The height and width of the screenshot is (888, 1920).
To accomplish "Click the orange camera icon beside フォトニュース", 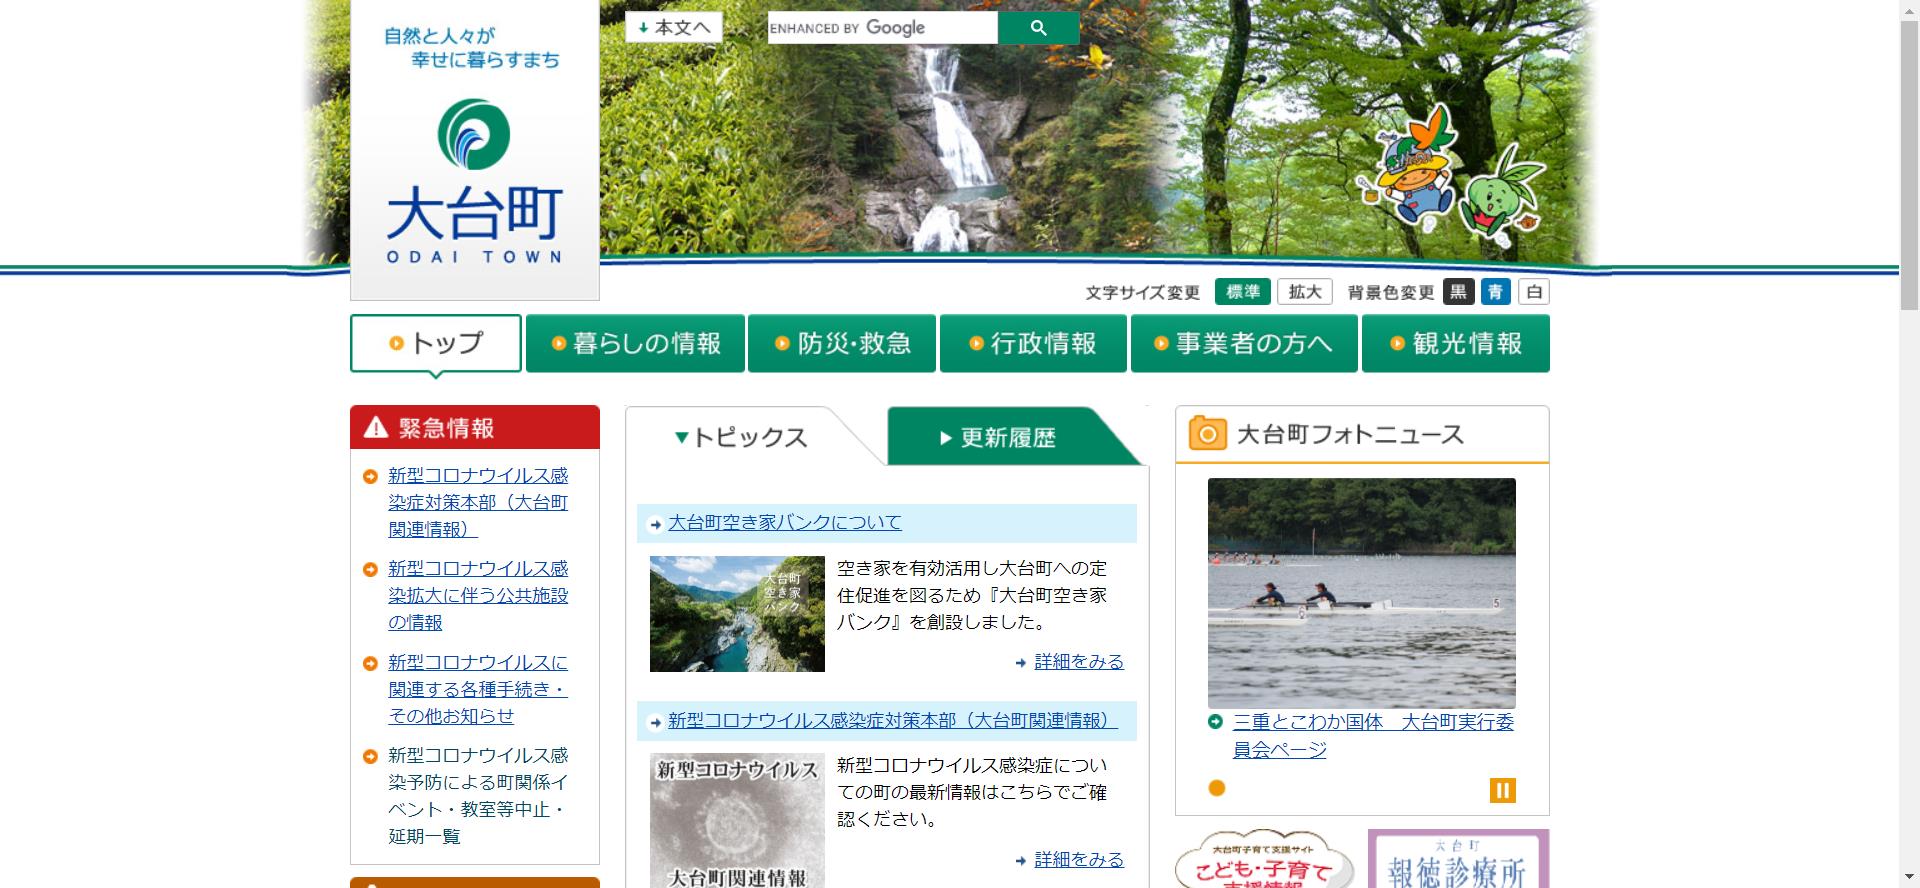I will click(x=1207, y=434).
